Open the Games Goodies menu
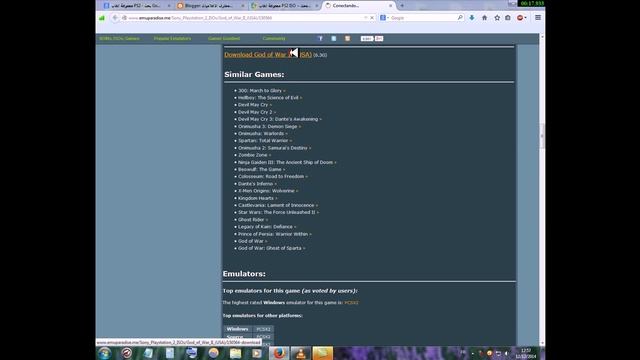Viewport: 640px width, 360px height. click(x=224, y=38)
